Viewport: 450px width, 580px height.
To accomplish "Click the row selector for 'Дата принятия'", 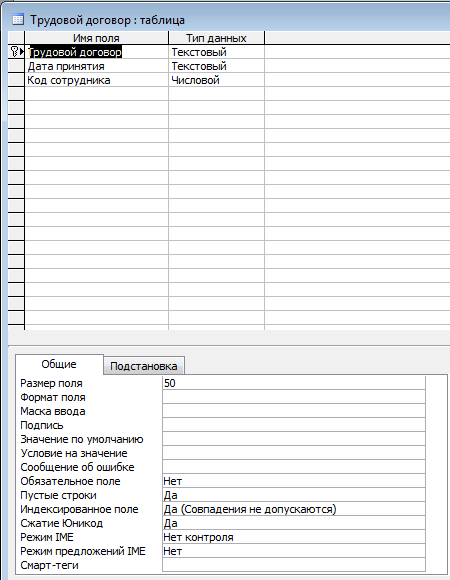I will click(x=16, y=66).
